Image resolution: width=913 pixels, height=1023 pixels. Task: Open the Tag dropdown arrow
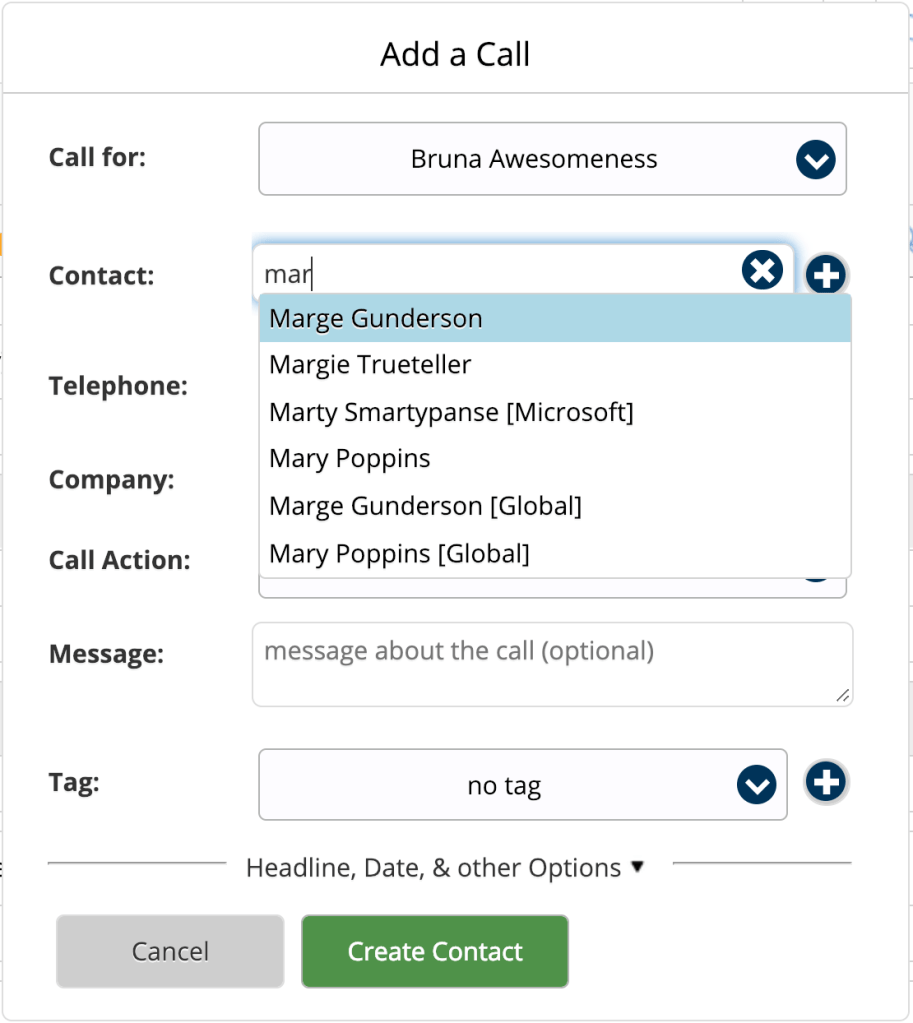[757, 785]
